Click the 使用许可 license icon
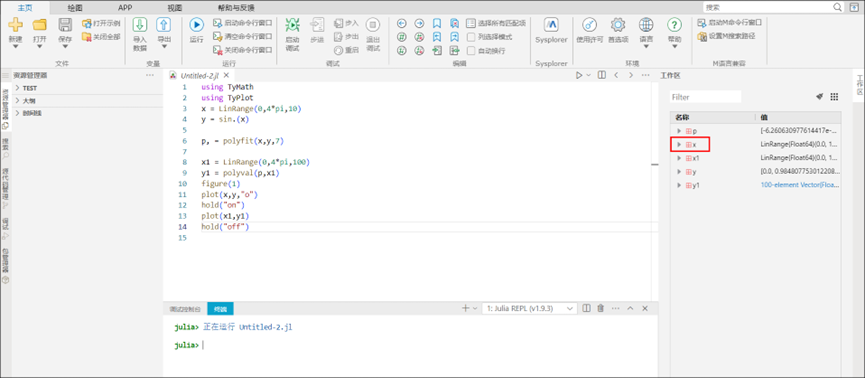The width and height of the screenshot is (865, 378). click(590, 25)
